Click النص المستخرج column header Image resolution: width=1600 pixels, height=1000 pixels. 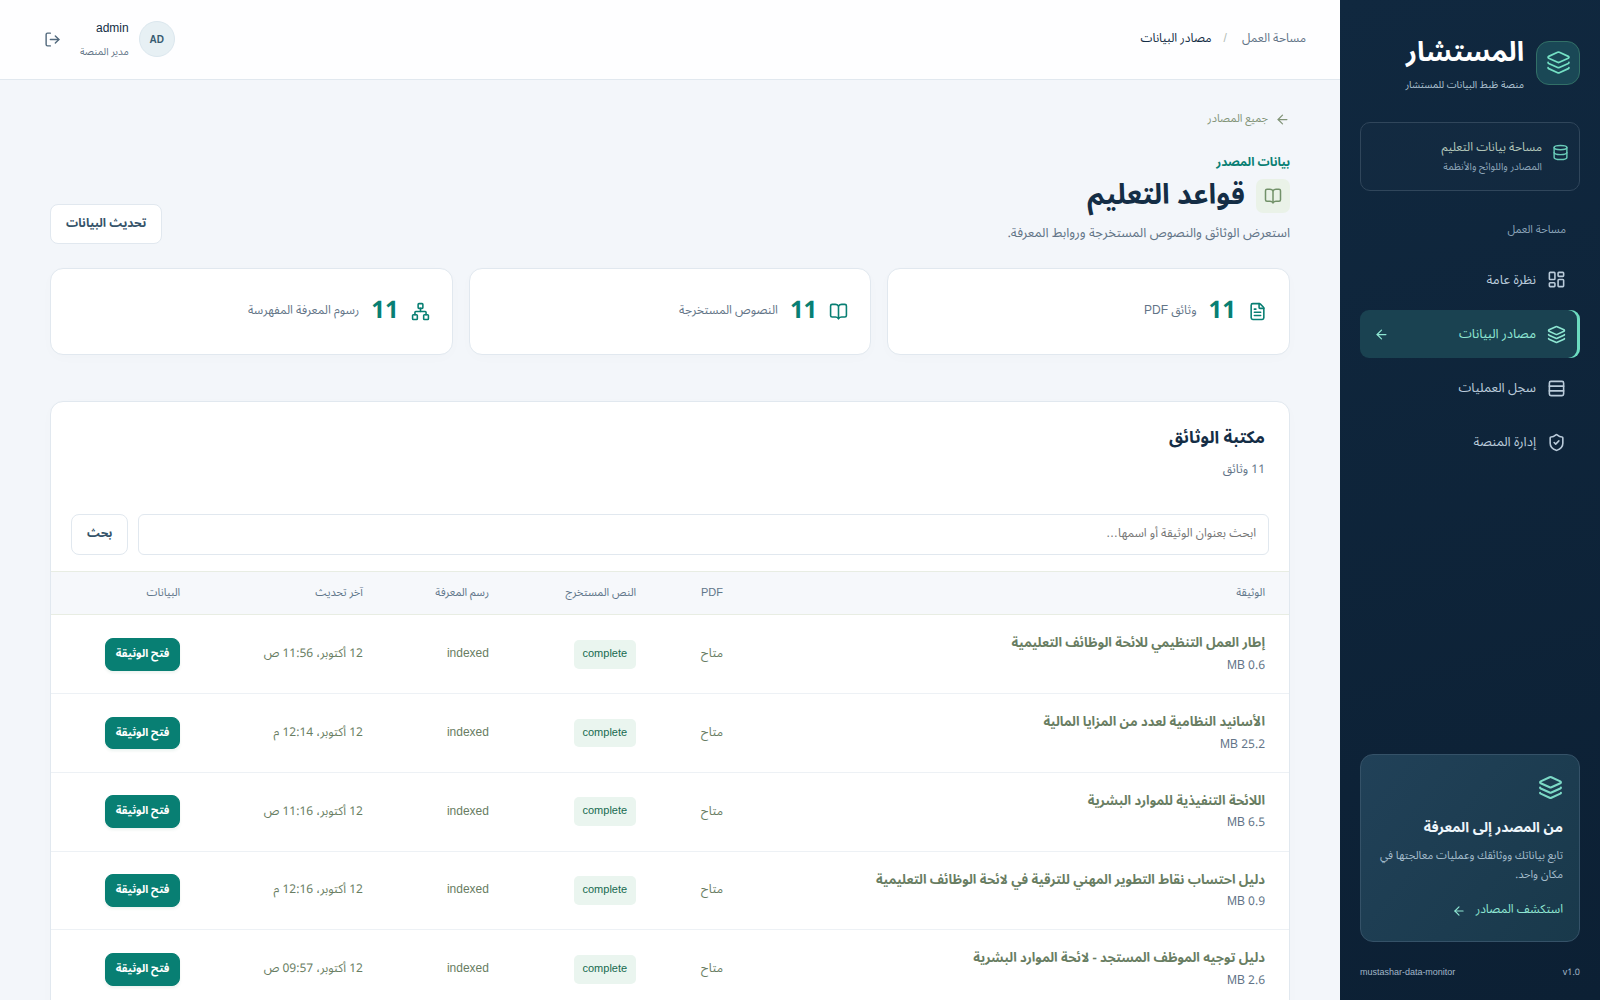[600, 593]
